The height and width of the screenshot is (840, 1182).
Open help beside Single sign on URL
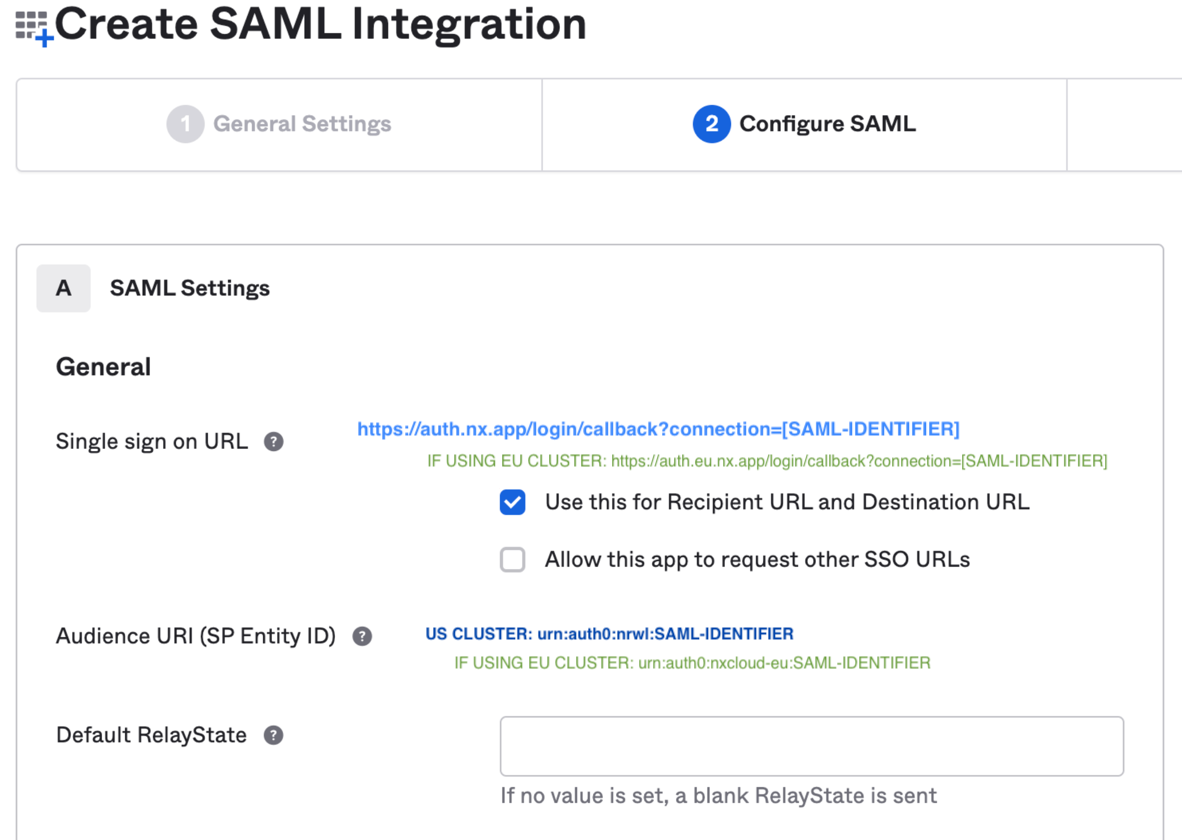point(273,442)
